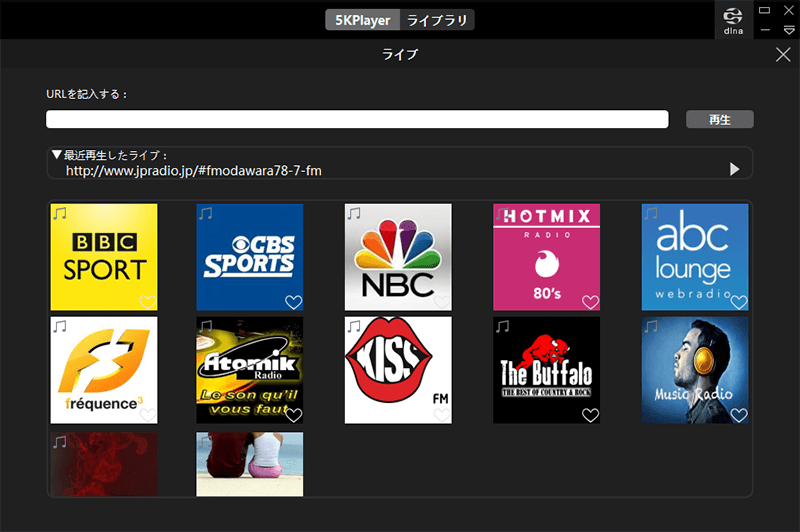800x532 pixels.
Task: Open the title bar dropdown menu arrow
Action: point(789,31)
